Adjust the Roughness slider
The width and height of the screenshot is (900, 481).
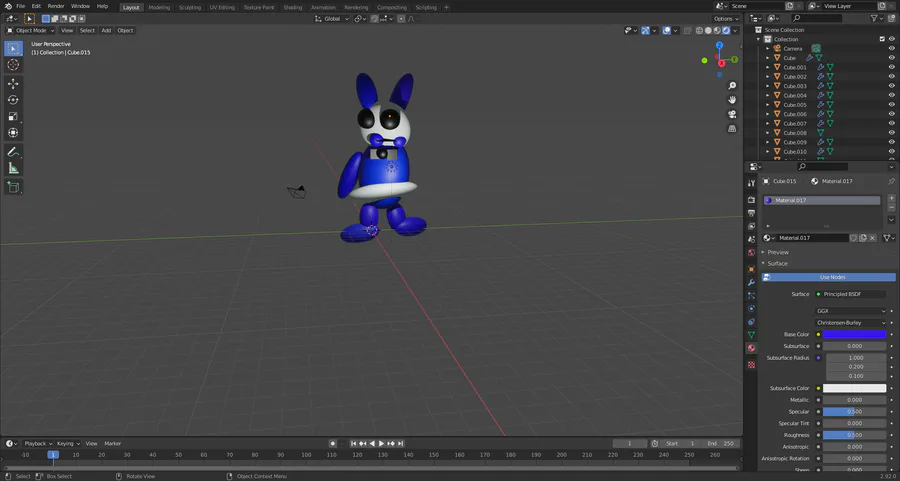click(x=854, y=435)
